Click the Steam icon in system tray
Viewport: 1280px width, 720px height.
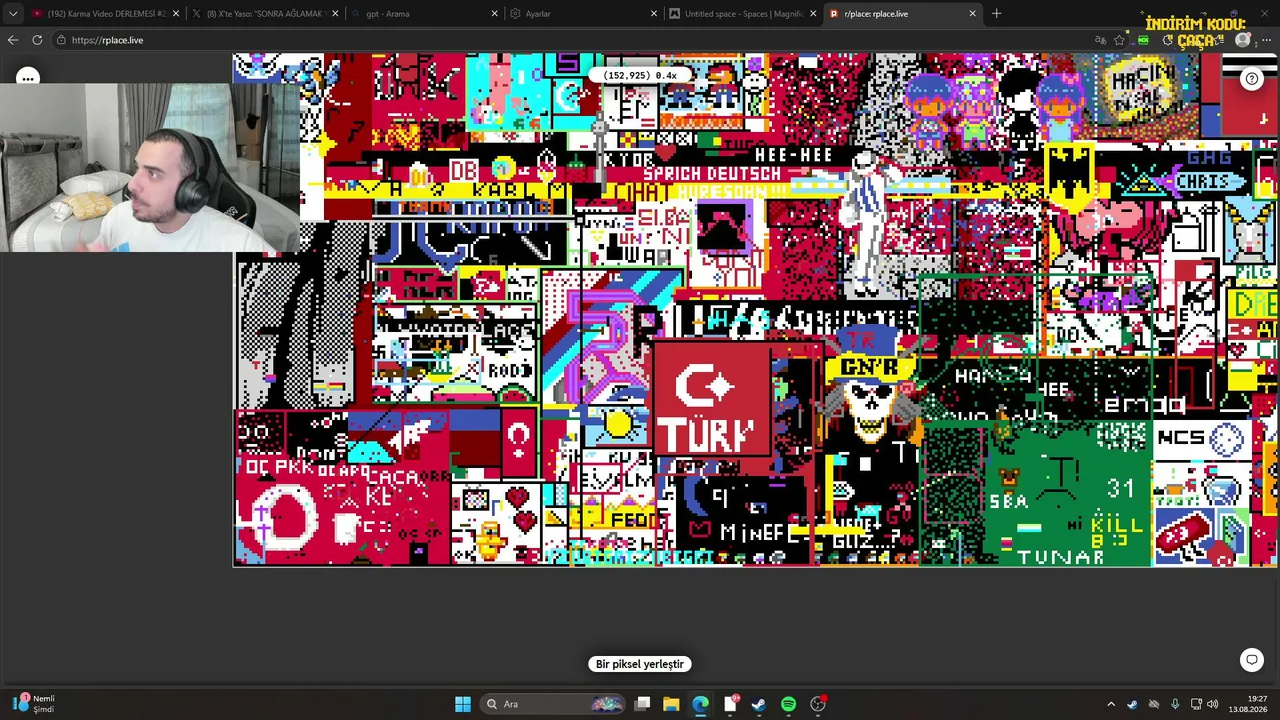(x=1132, y=704)
